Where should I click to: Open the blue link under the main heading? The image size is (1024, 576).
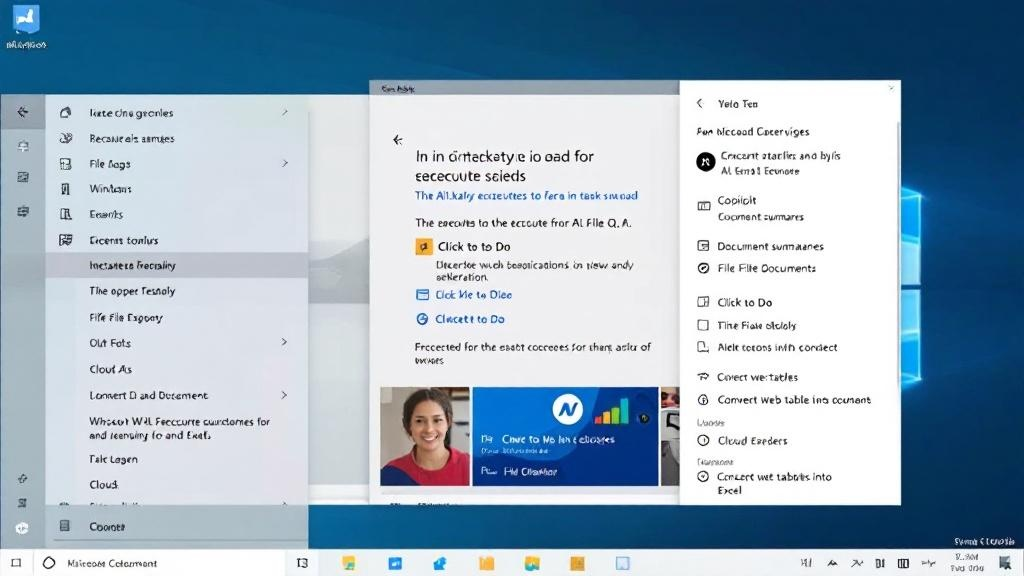pos(526,196)
